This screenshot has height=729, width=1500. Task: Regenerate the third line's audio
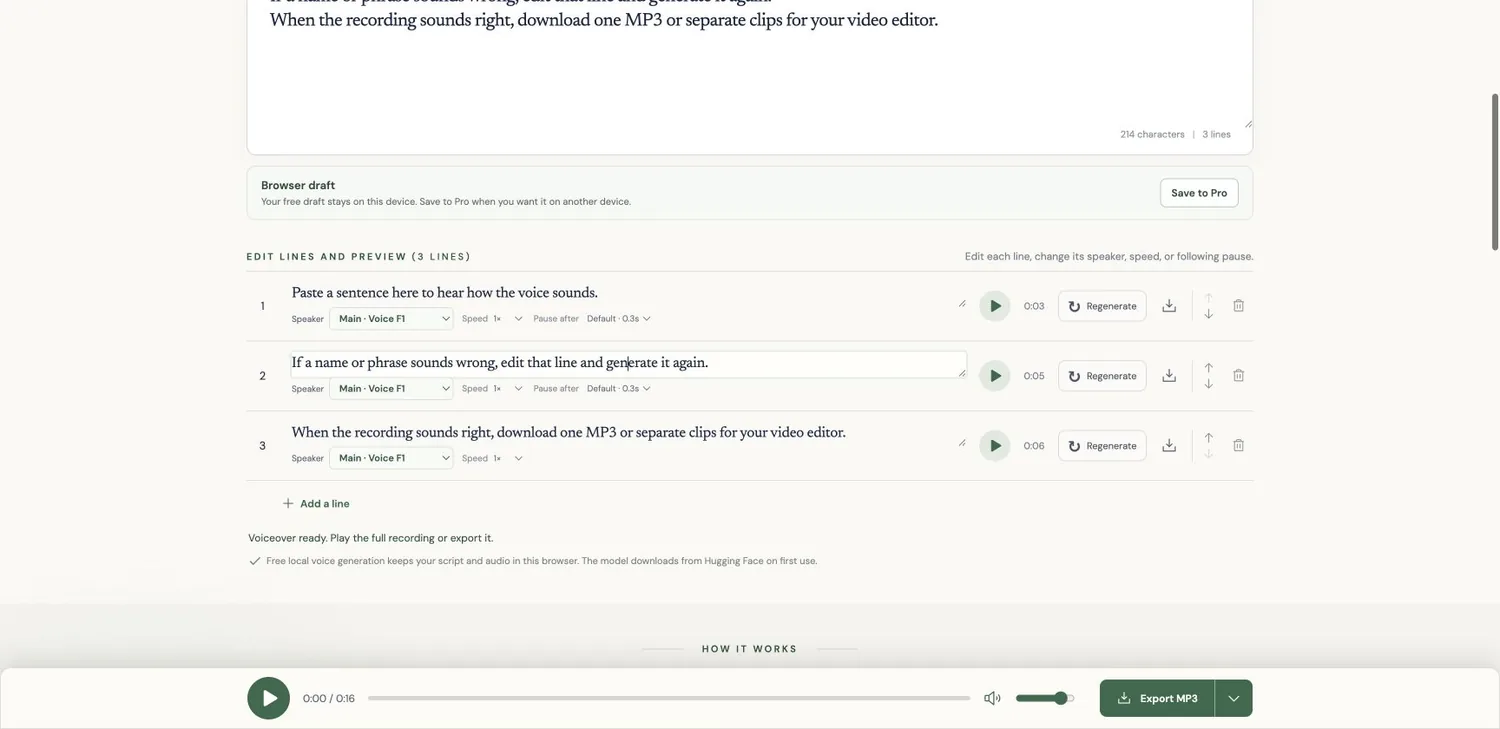1102,446
